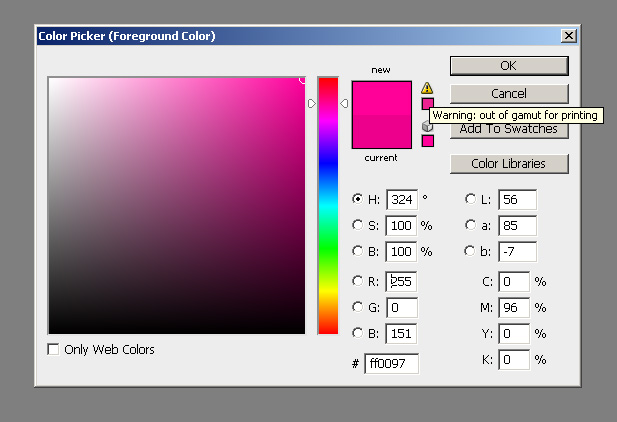Select the H (hue) radio button
The width and height of the screenshot is (617, 422).
(358, 199)
